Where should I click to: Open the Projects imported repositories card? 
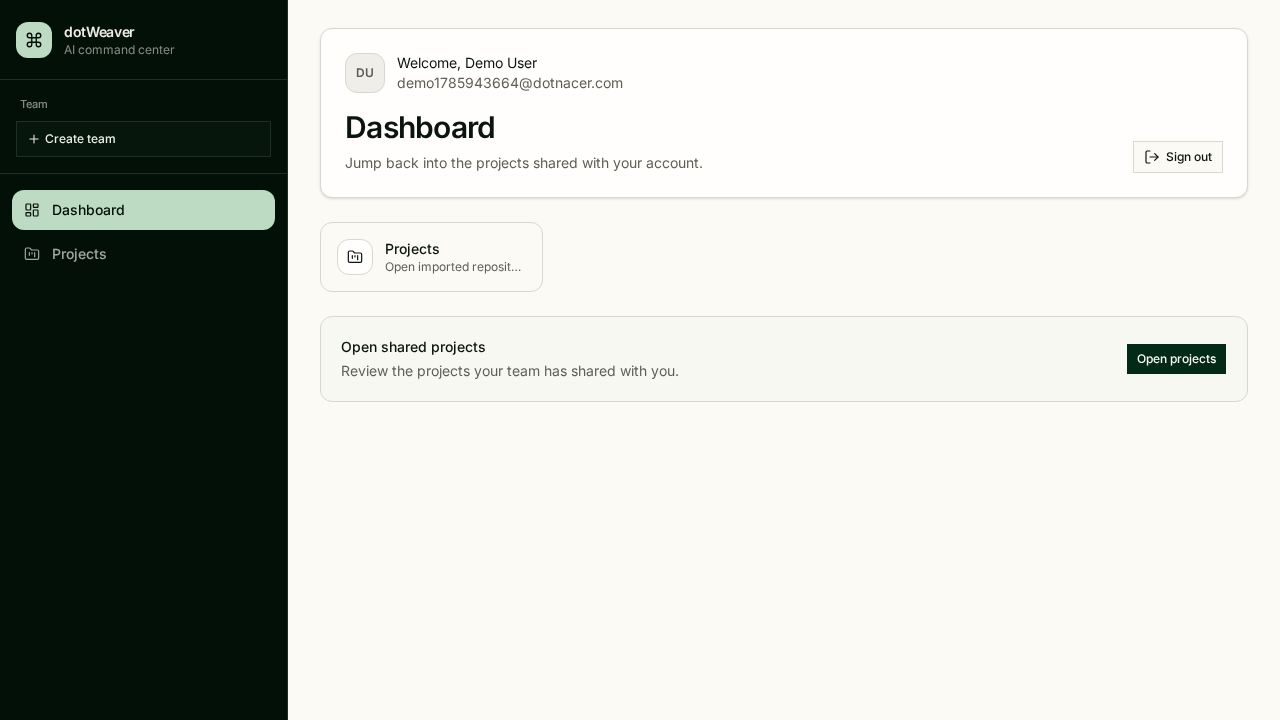(431, 257)
